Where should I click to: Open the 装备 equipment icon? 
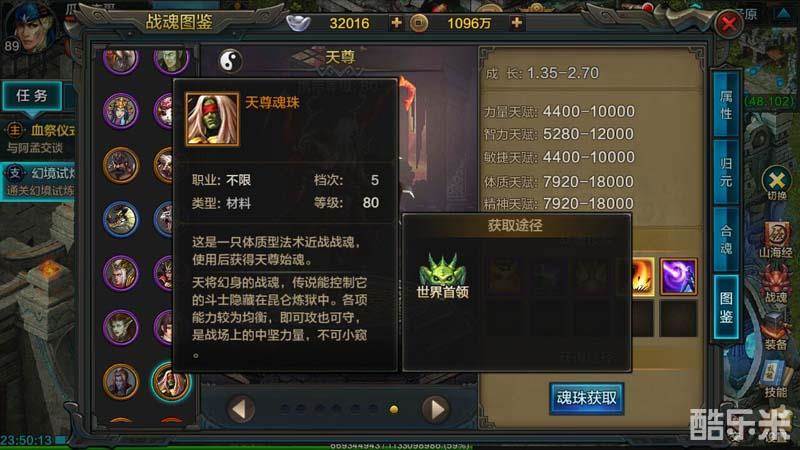pyautogui.click(x=776, y=332)
